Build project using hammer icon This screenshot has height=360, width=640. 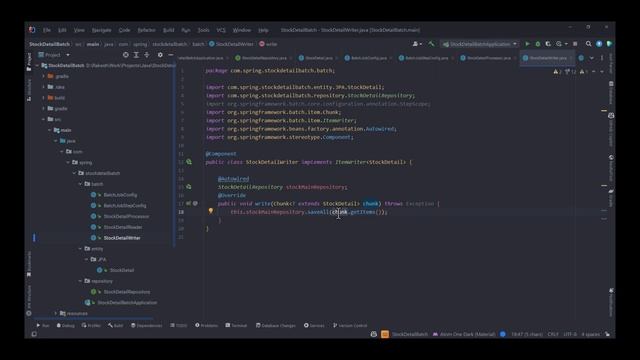click(431, 44)
